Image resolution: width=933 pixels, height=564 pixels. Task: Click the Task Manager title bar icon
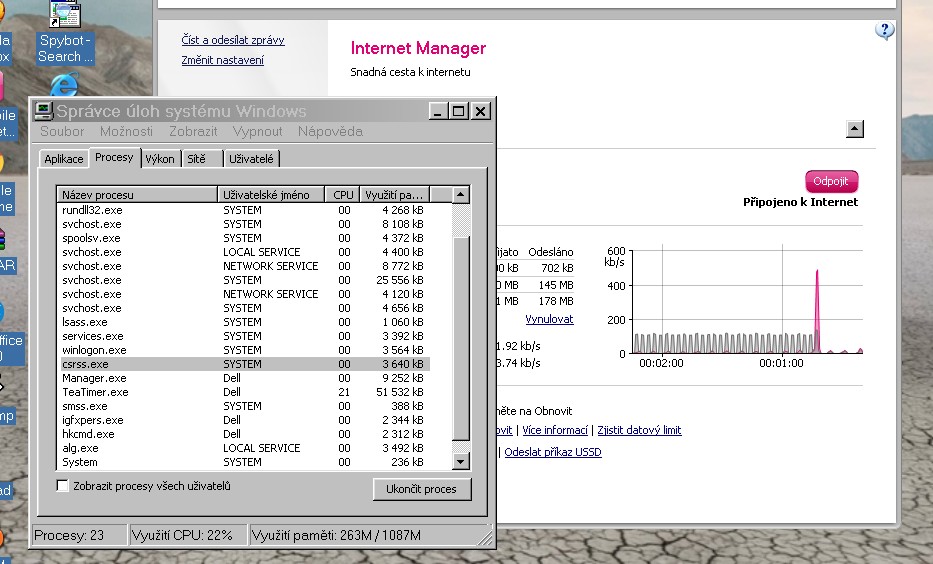[x=43, y=111]
